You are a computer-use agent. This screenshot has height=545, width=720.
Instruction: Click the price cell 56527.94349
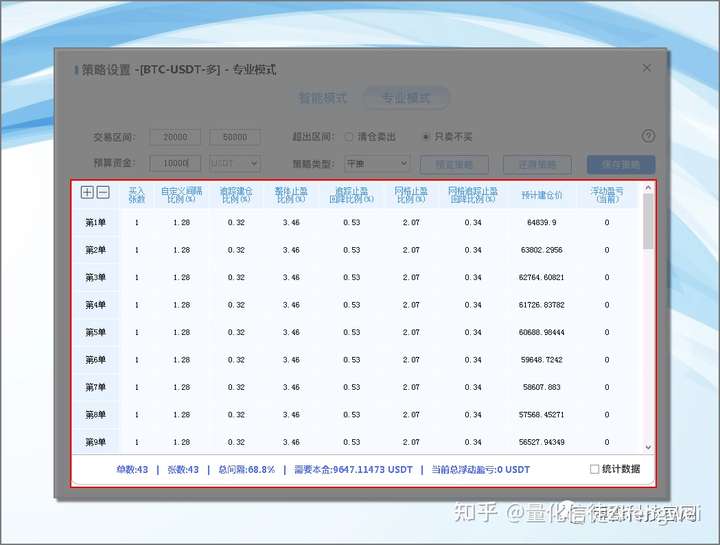542,442
